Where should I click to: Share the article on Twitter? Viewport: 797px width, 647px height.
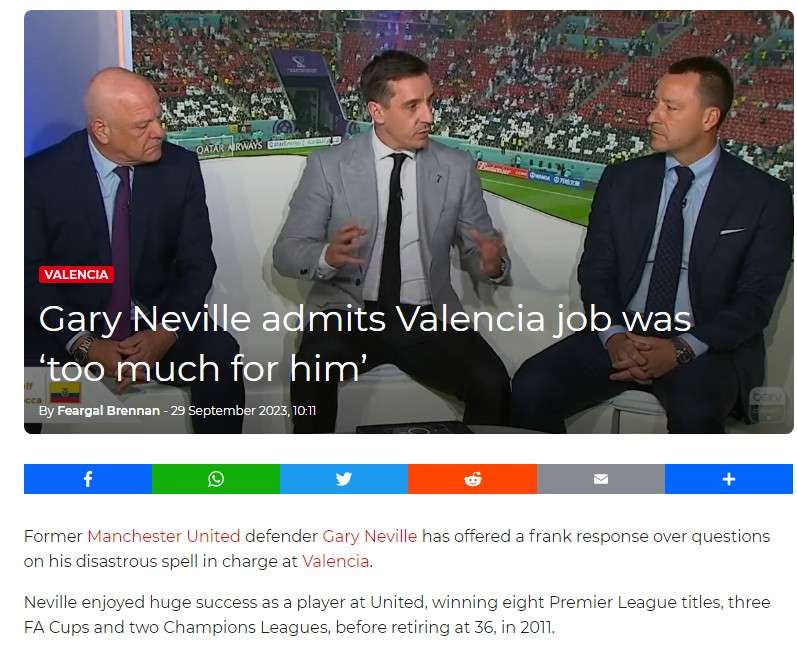[x=344, y=479]
